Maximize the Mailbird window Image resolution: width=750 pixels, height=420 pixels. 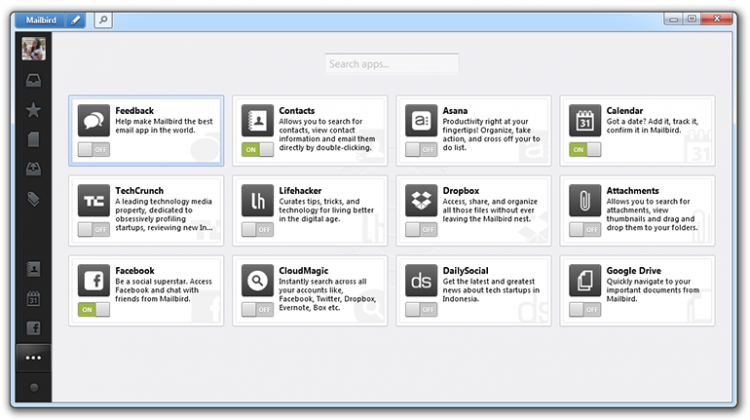click(692, 19)
